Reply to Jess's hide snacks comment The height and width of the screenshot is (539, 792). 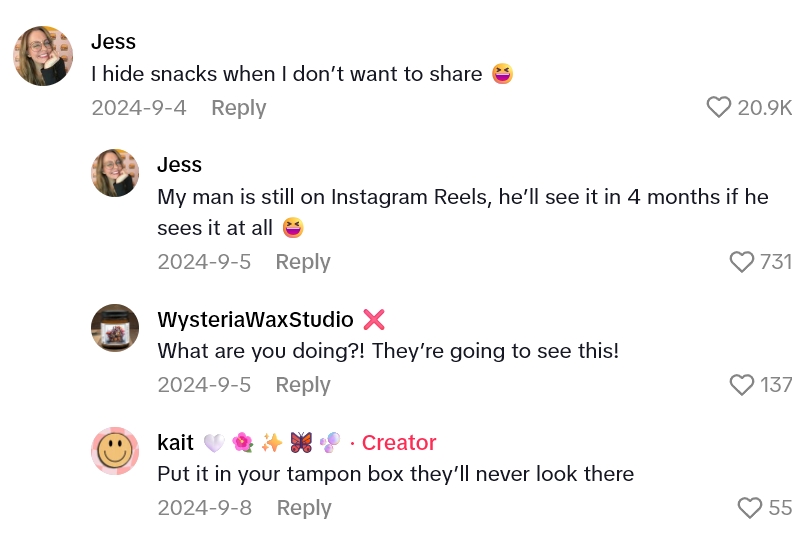[238, 108]
